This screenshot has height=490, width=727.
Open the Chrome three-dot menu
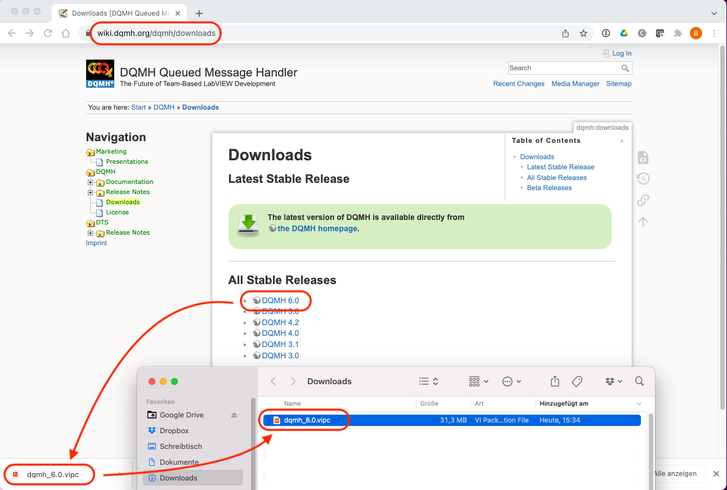coord(714,33)
